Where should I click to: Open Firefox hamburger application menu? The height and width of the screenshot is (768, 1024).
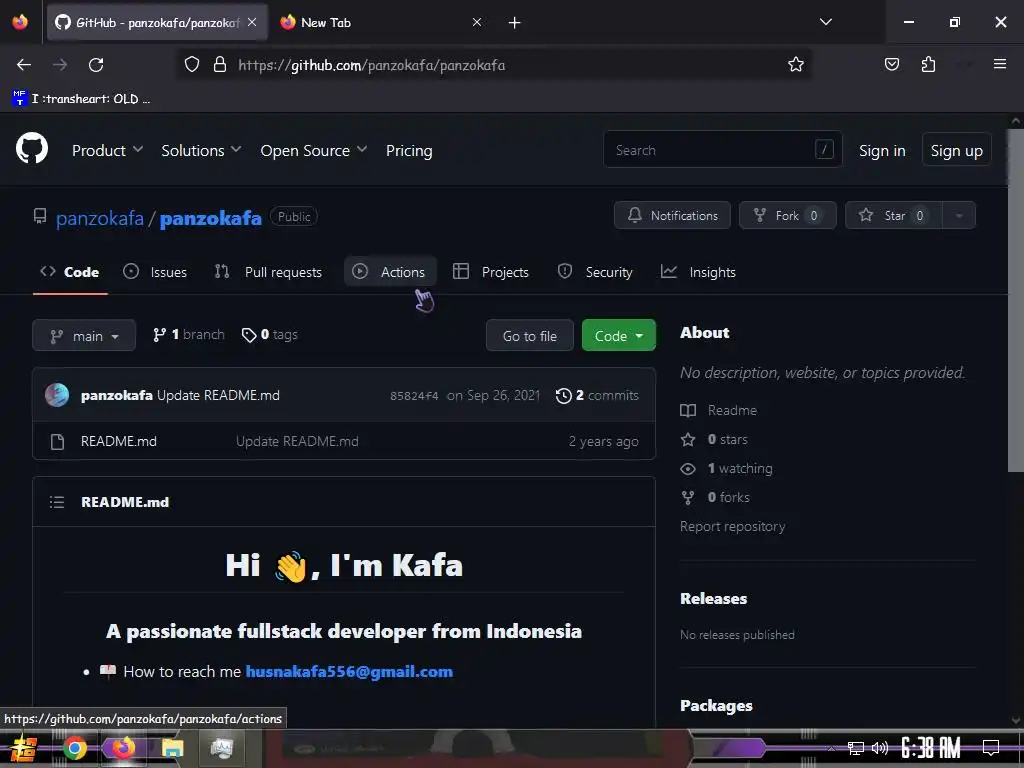coord(999,64)
